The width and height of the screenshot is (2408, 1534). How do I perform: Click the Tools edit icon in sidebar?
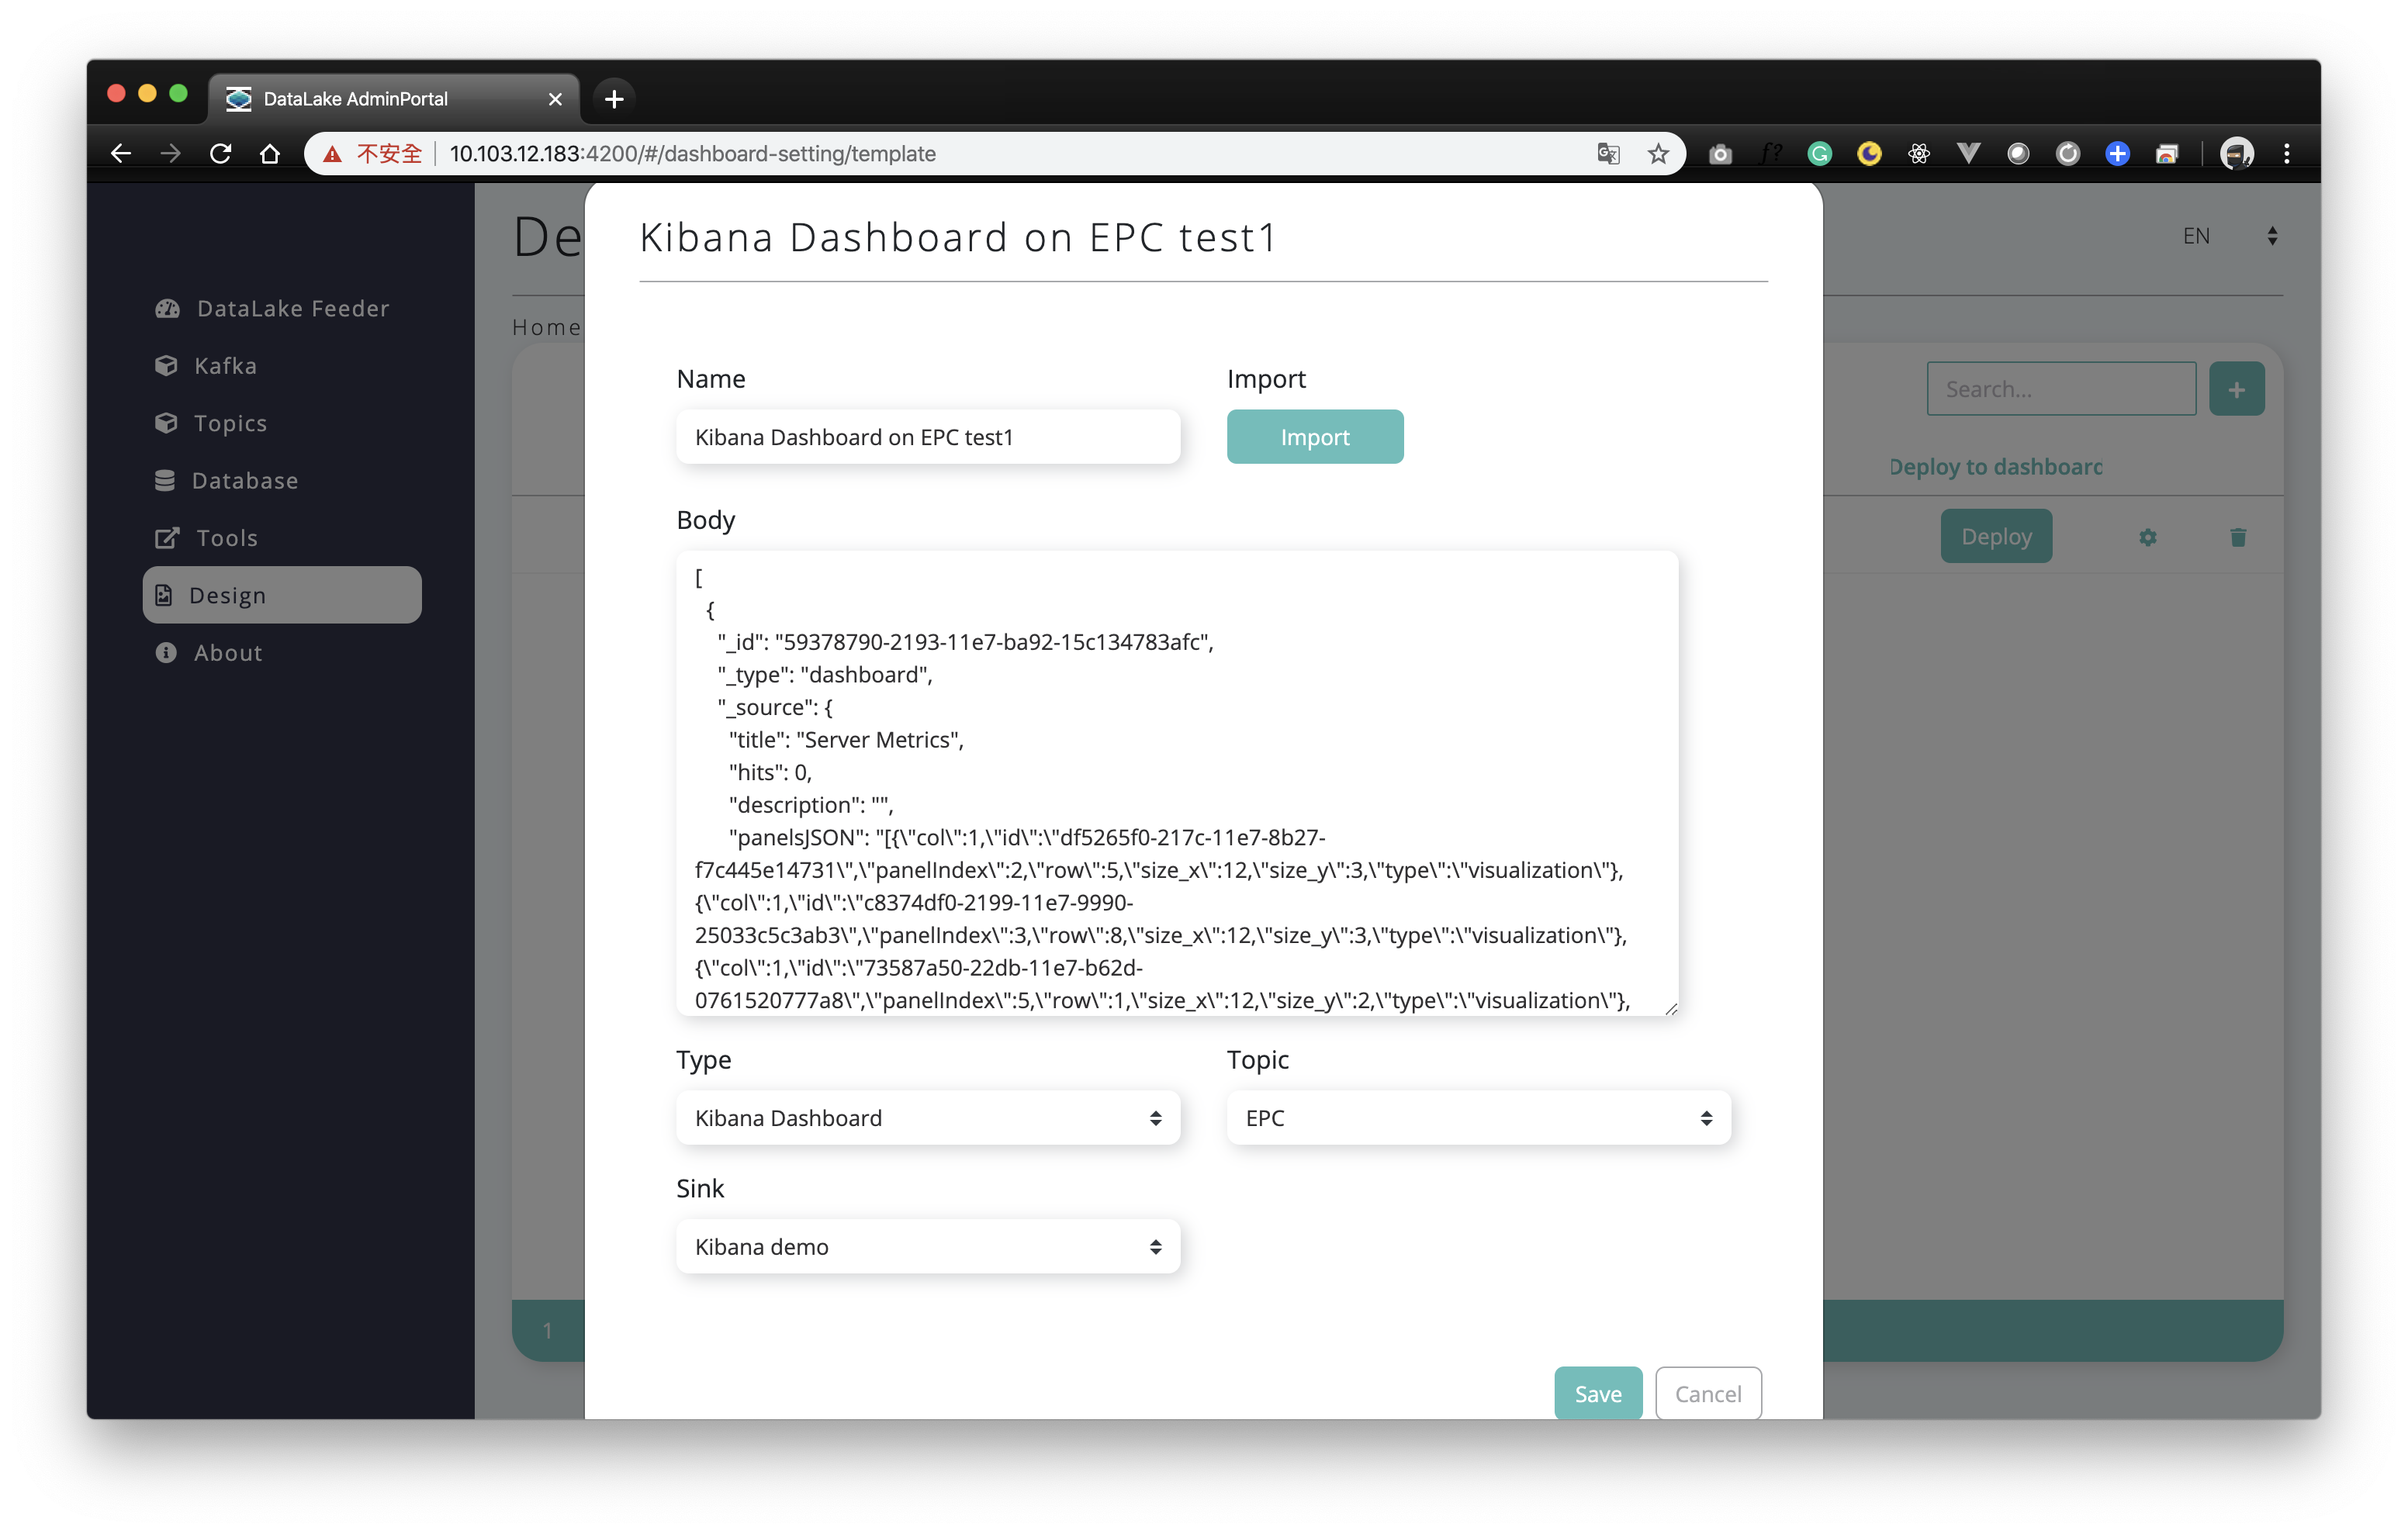click(x=167, y=537)
